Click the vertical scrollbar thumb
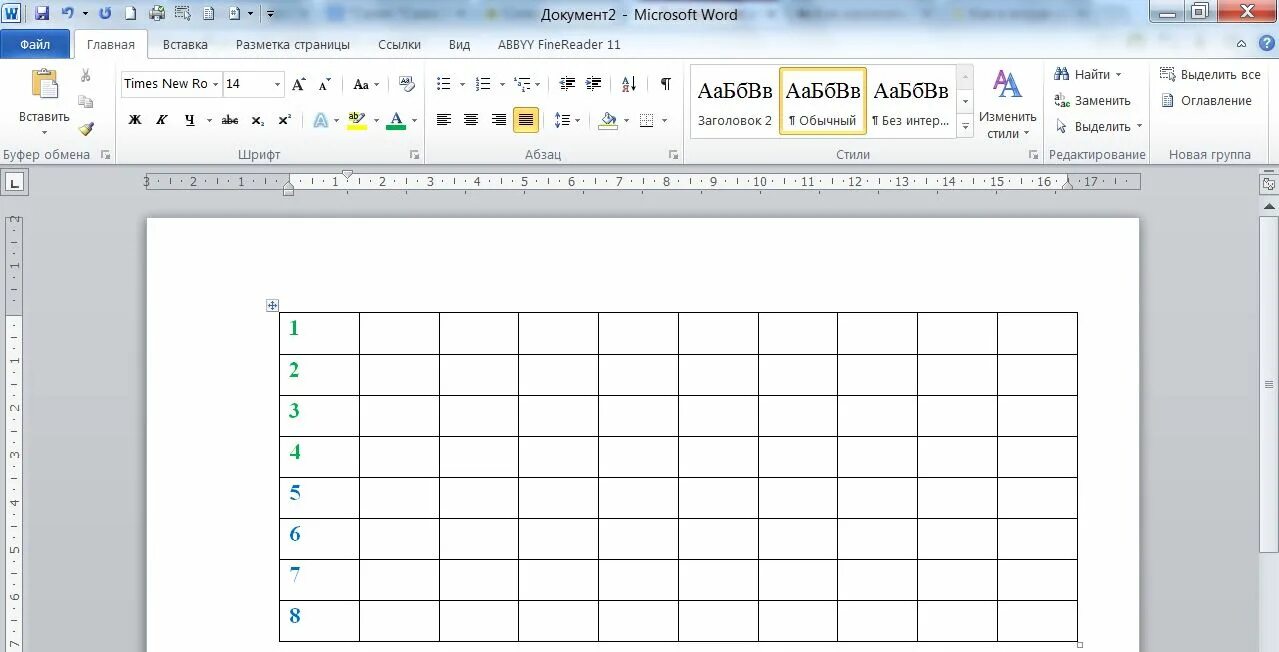This screenshot has height=652, width=1279. click(x=1269, y=384)
